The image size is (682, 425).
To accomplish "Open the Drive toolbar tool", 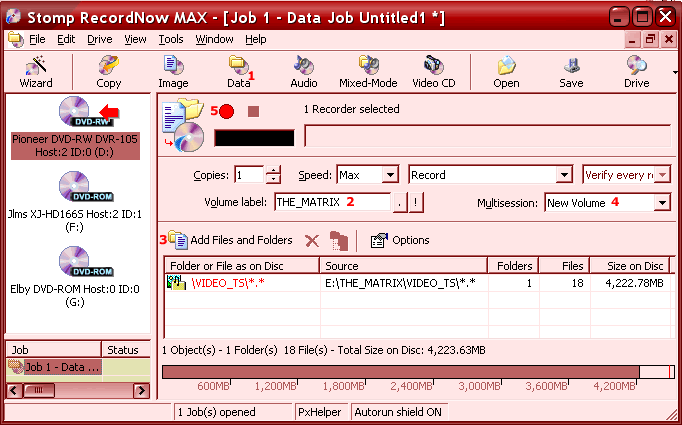I will [636, 72].
